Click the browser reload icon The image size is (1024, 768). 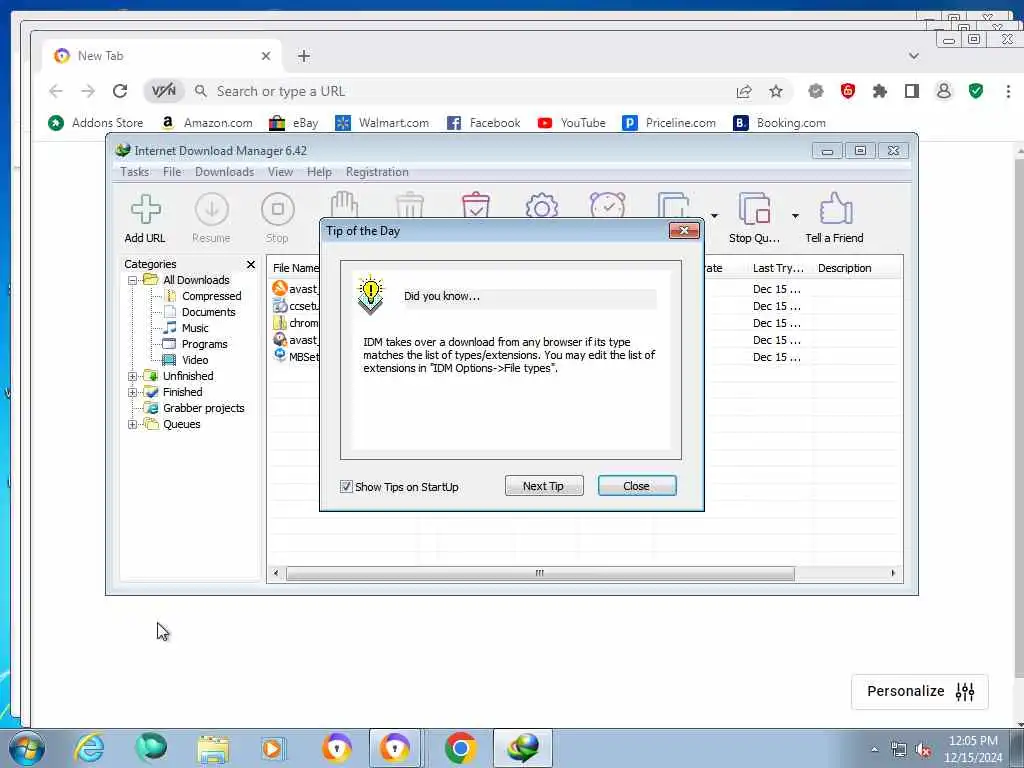(120, 91)
